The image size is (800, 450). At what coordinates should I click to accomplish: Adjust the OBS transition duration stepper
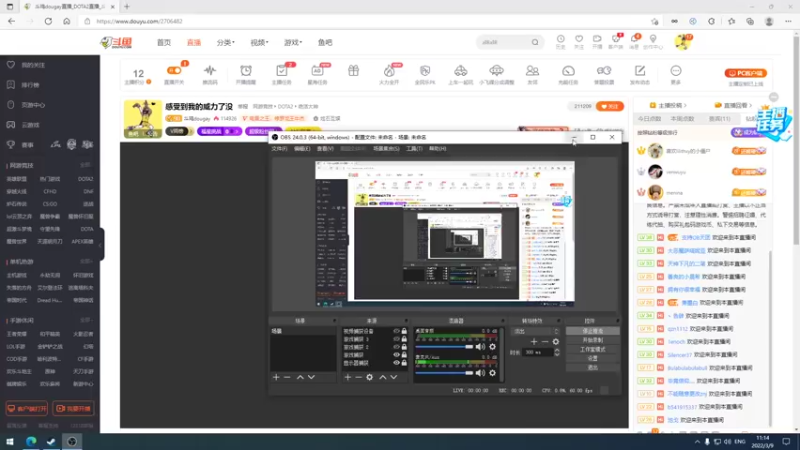(x=557, y=352)
